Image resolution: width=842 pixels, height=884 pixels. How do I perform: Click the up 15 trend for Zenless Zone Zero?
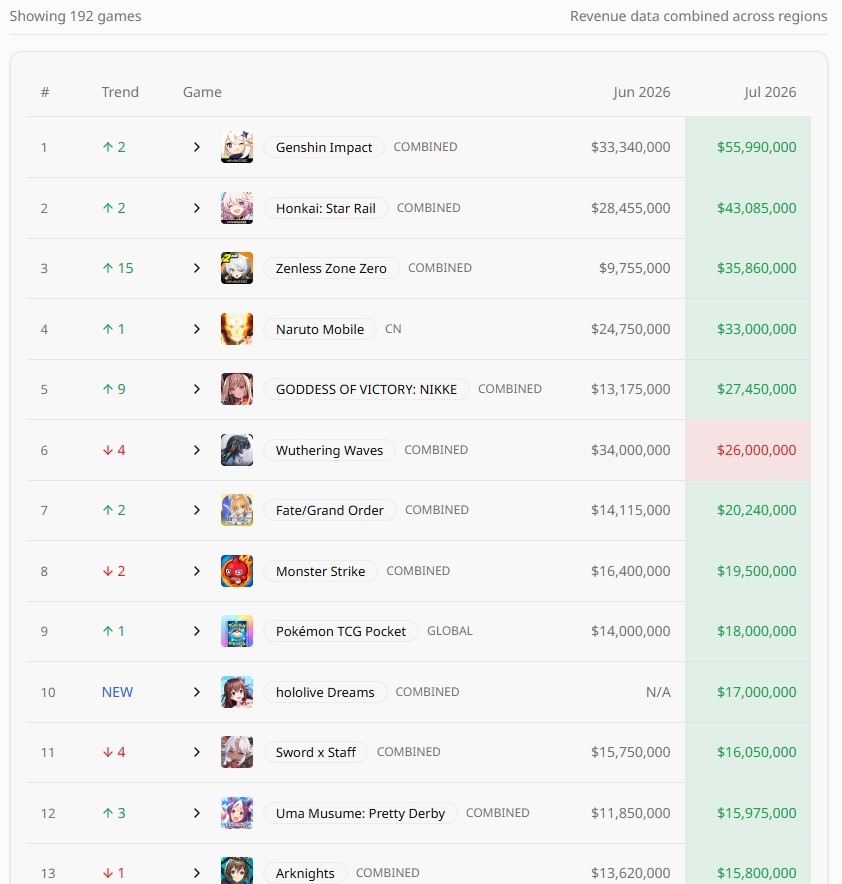point(118,268)
